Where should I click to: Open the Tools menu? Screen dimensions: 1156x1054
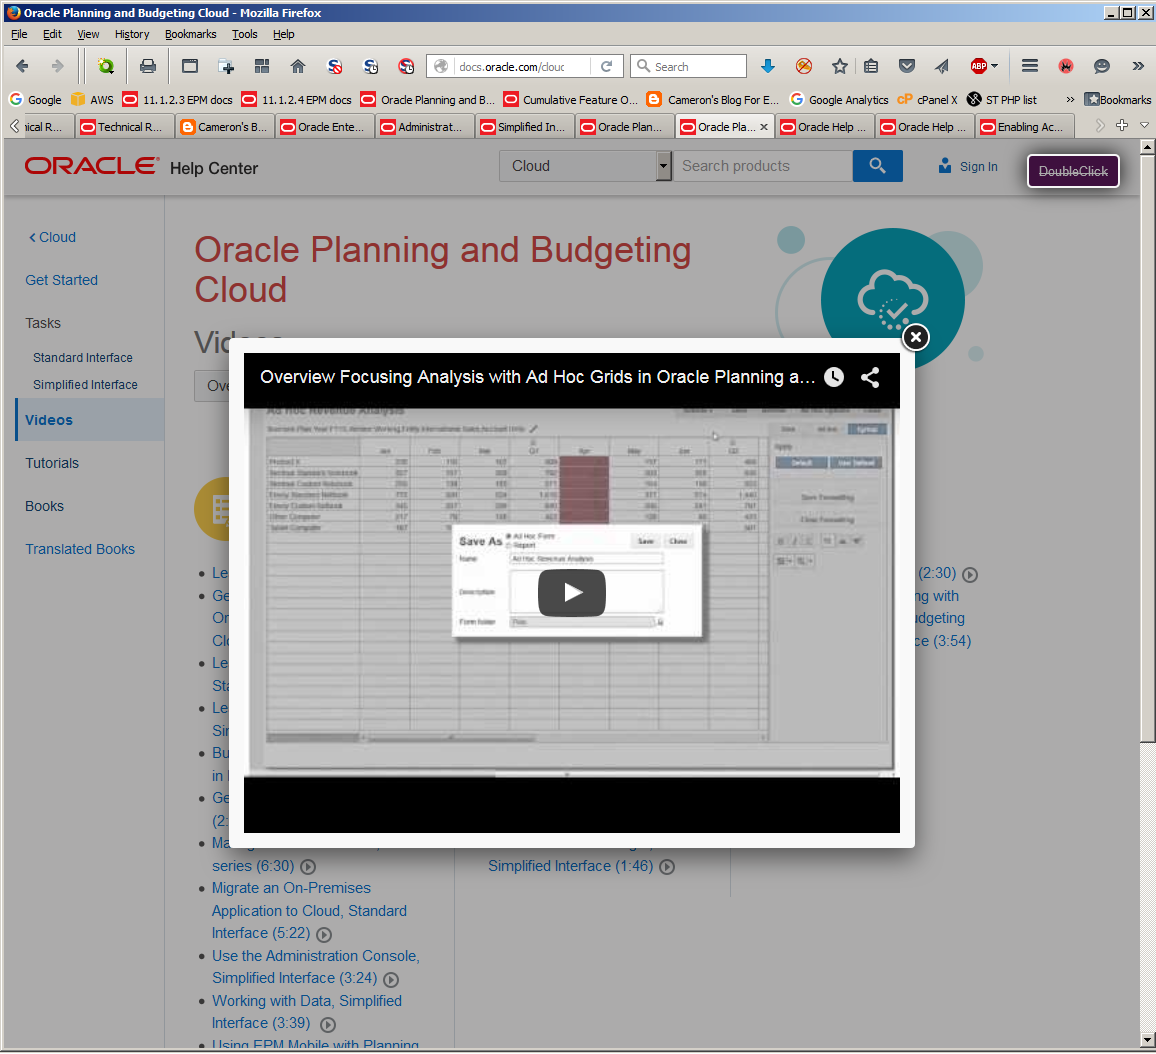pyautogui.click(x=244, y=34)
